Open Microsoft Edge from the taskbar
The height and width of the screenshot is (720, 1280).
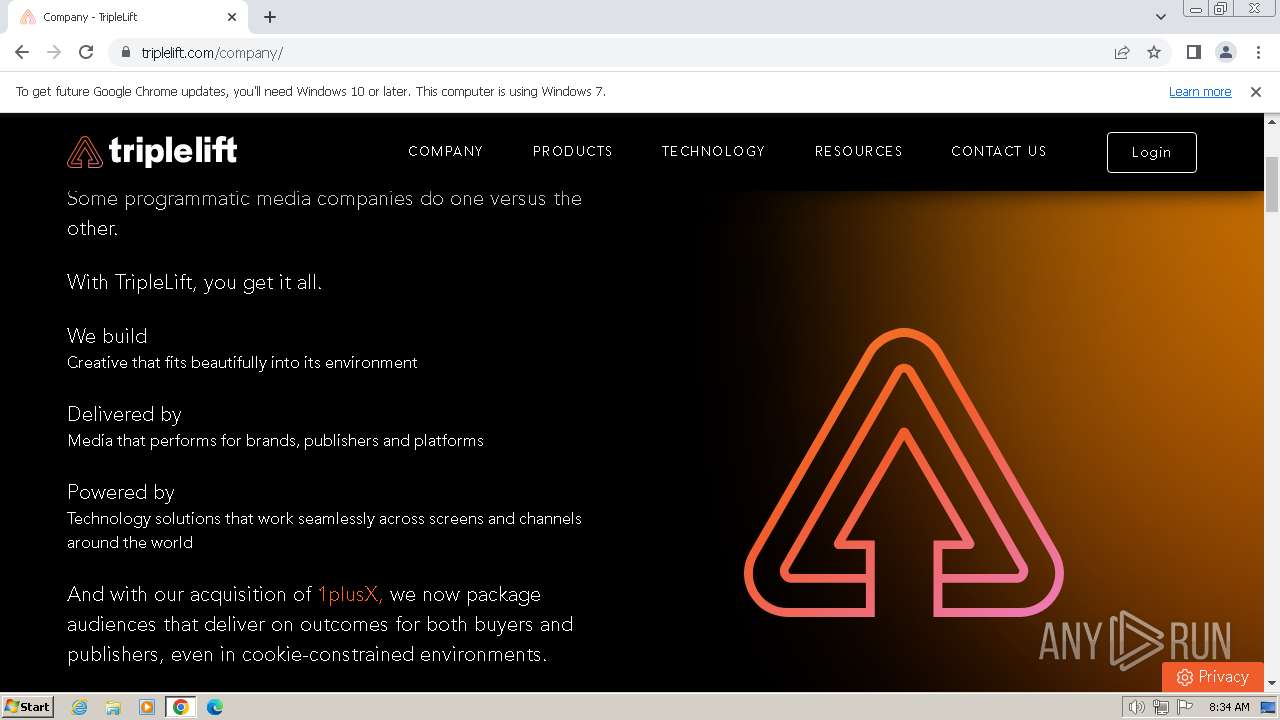pos(215,707)
